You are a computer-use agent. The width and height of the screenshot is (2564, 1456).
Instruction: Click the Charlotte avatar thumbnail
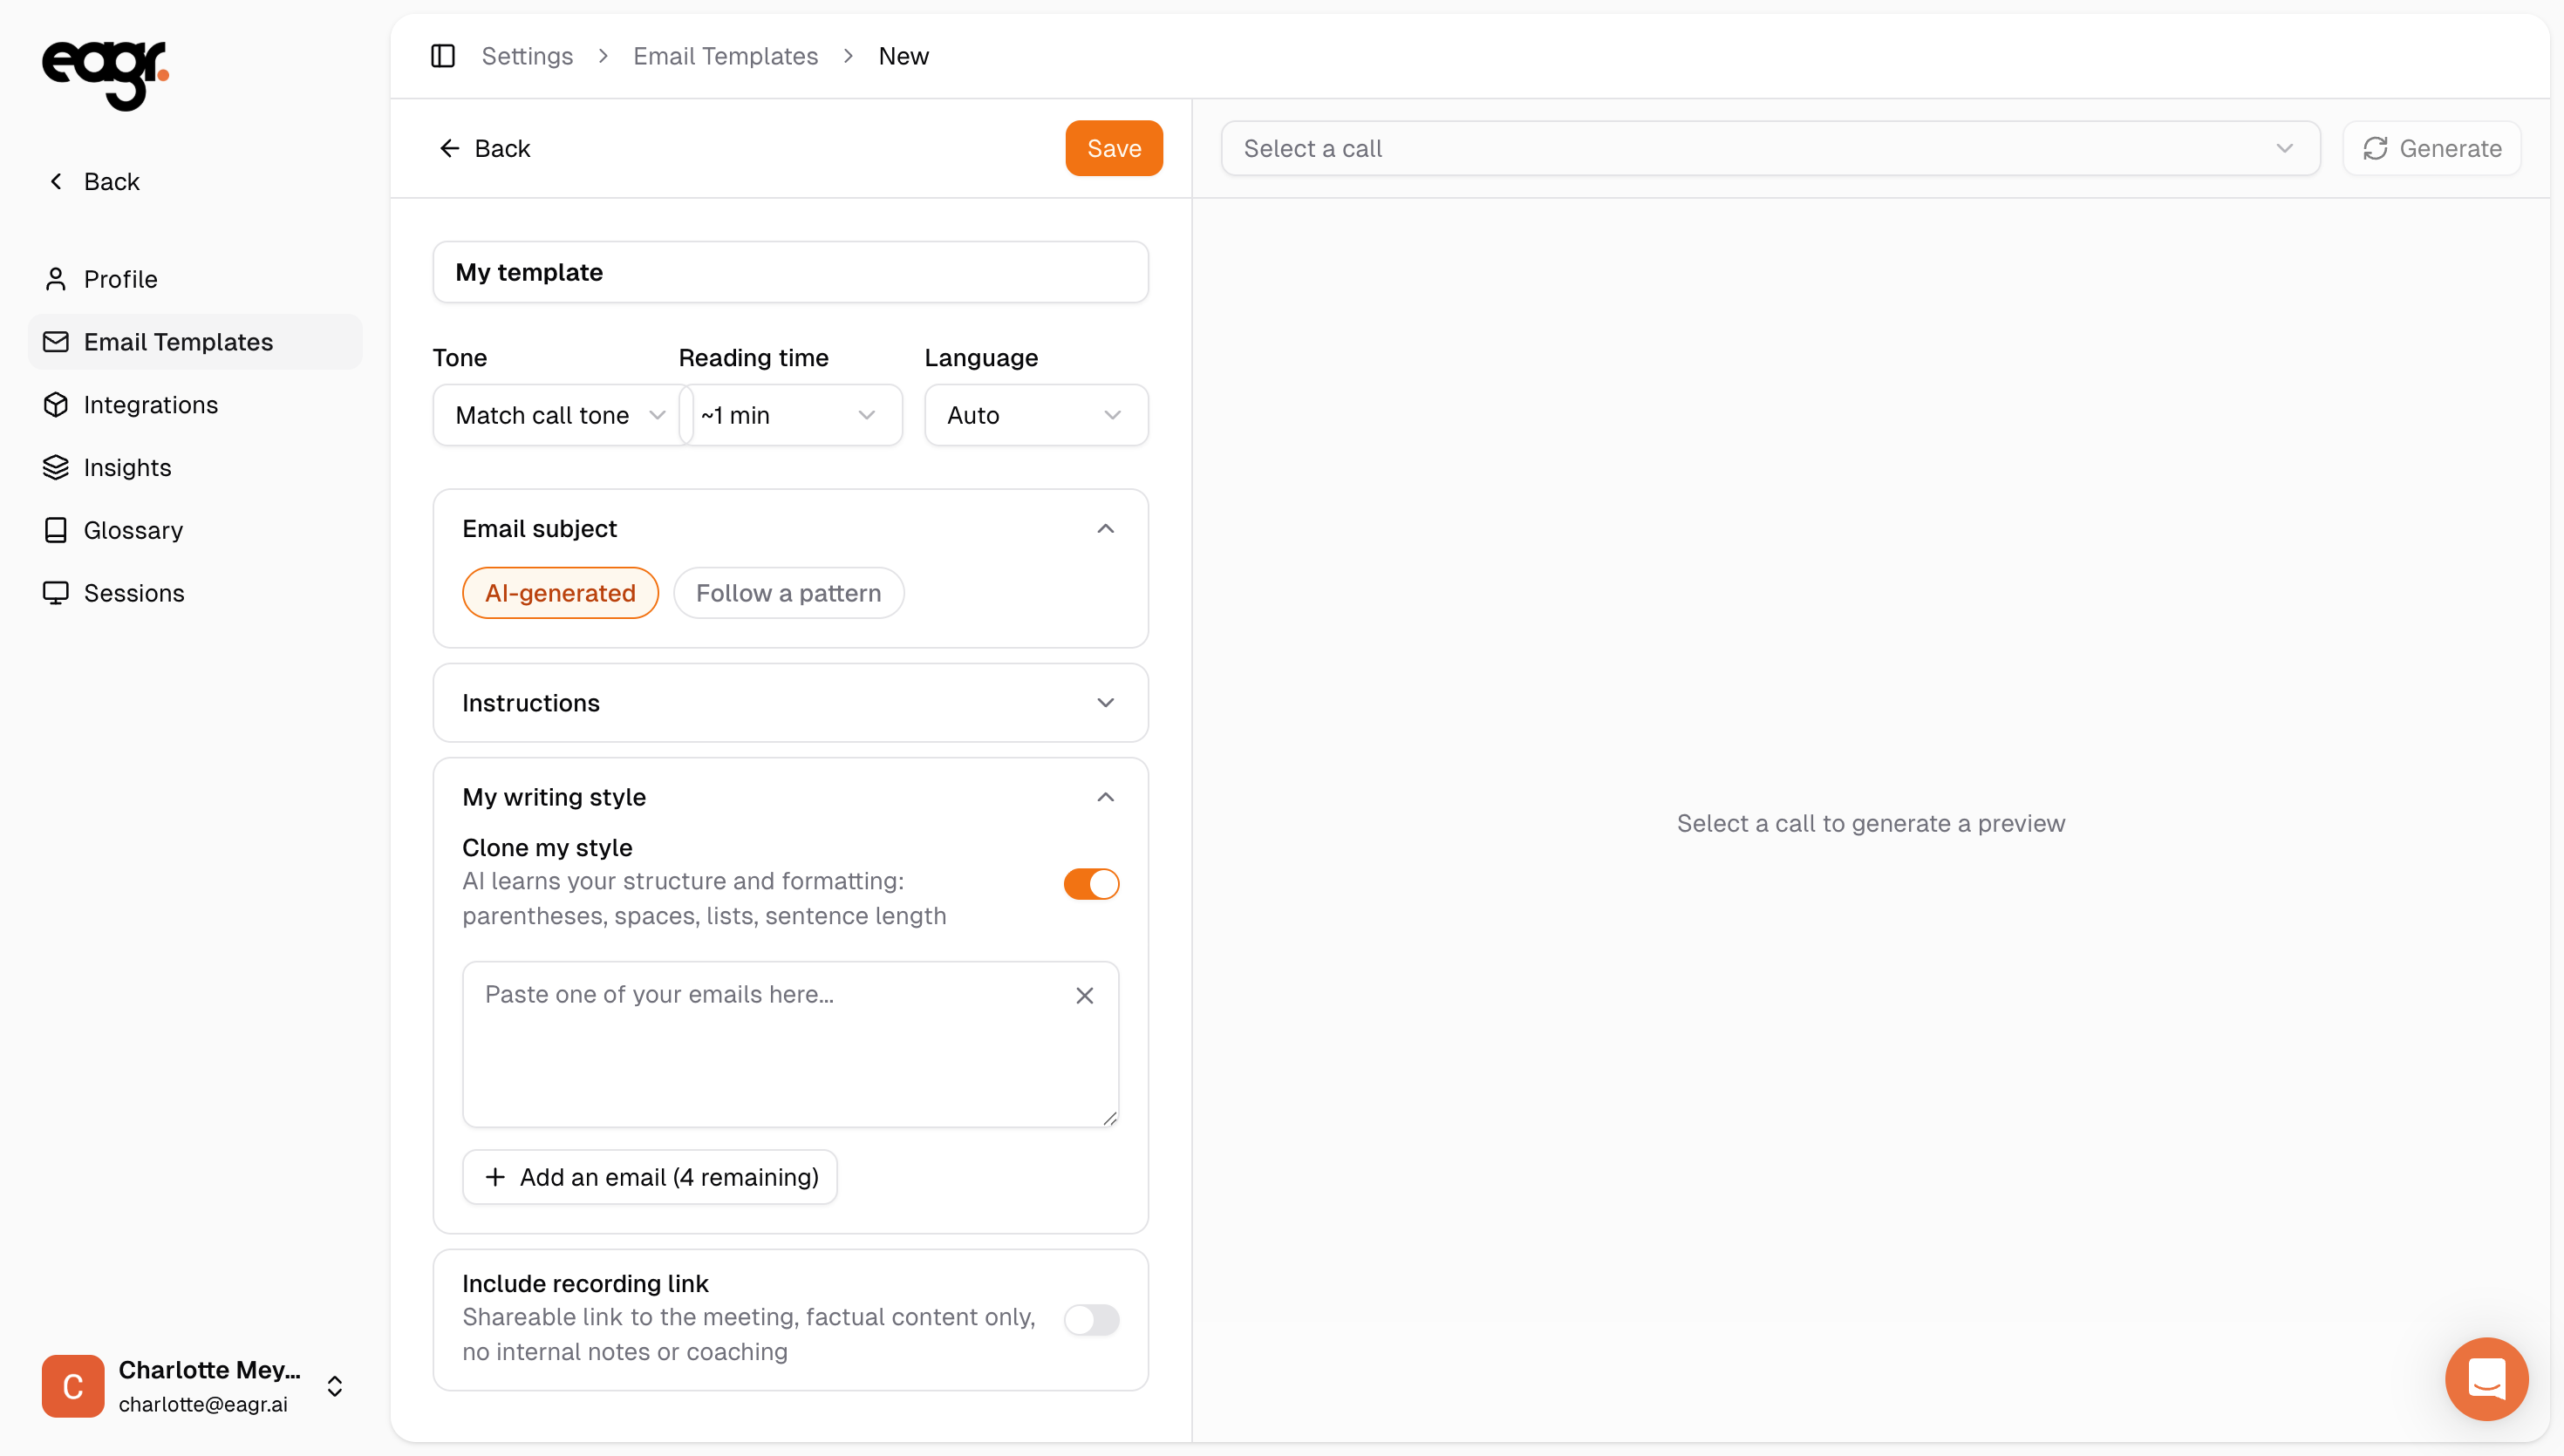[x=73, y=1386]
